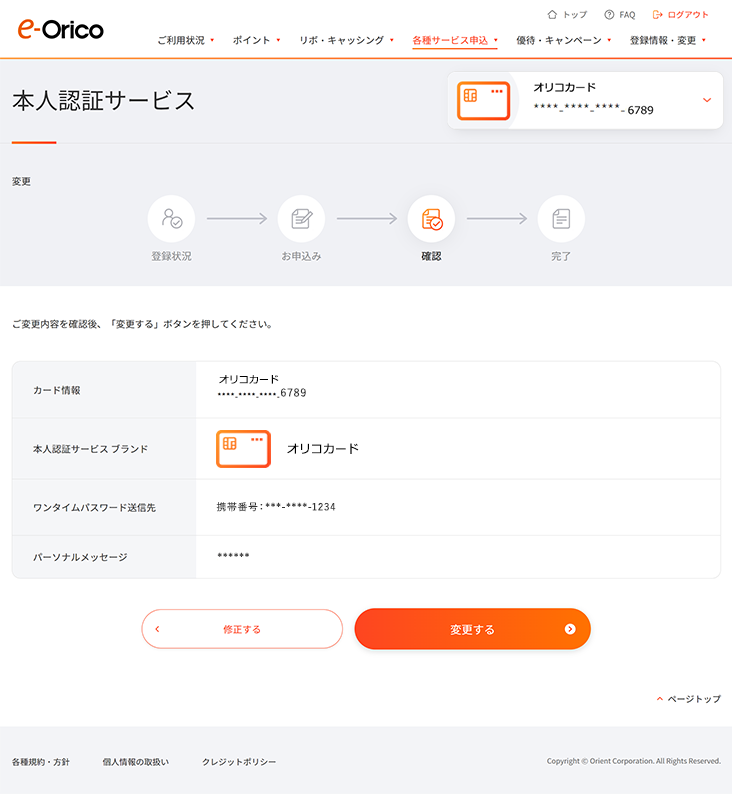Click the 修正する button

(x=242, y=629)
